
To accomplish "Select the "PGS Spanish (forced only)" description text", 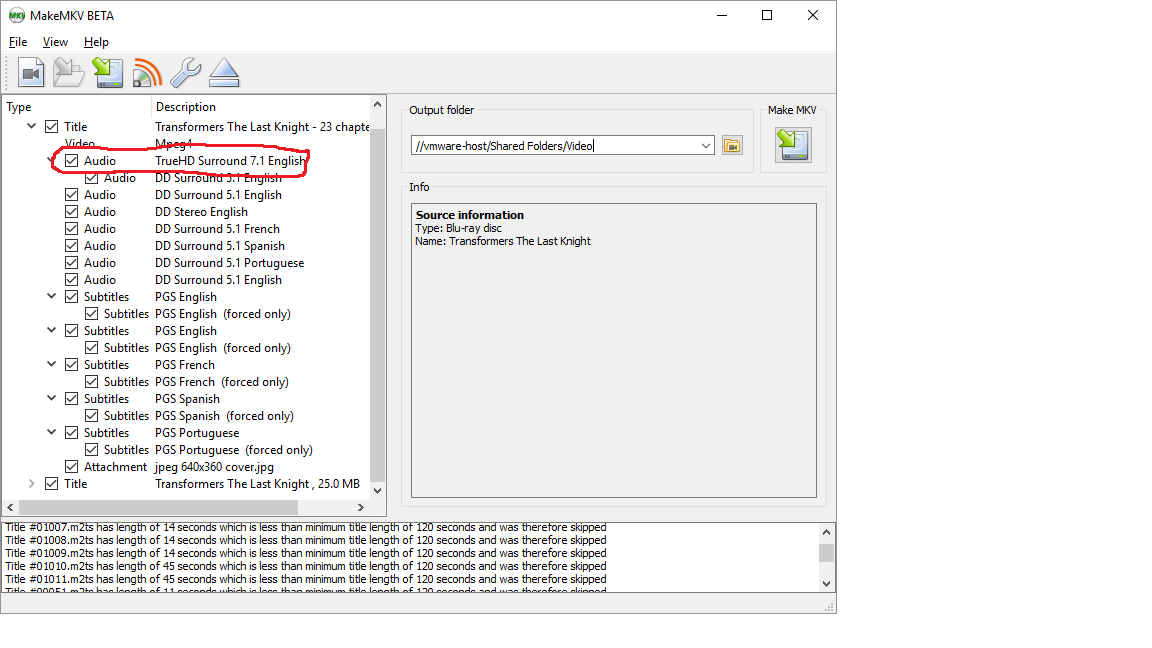I will point(224,416).
